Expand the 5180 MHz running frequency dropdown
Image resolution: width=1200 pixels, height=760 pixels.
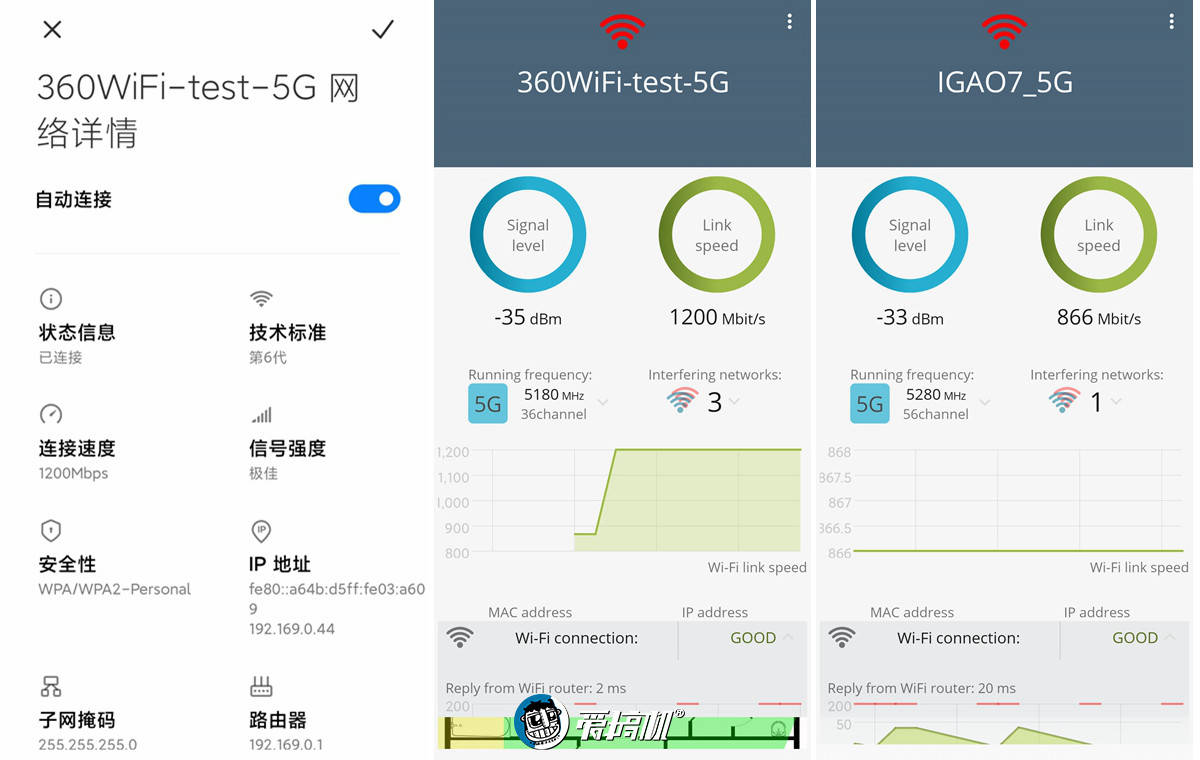pyautogui.click(x=603, y=402)
